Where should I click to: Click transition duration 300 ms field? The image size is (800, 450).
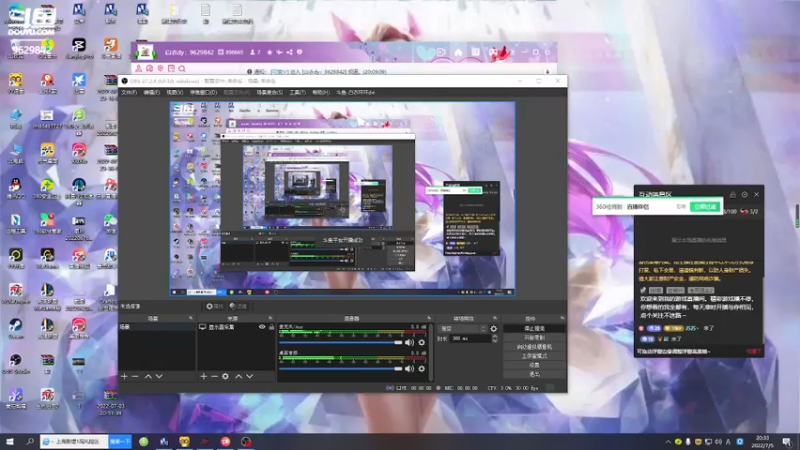point(470,338)
